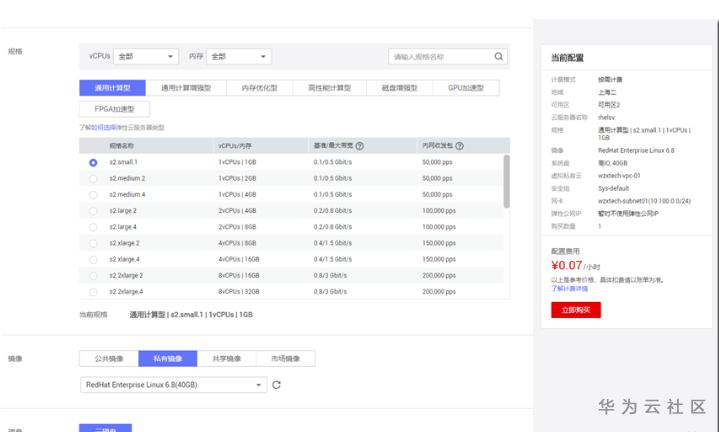Click the red 立即购买 button
Viewport: 719px width, 432px height.
[575, 310]
